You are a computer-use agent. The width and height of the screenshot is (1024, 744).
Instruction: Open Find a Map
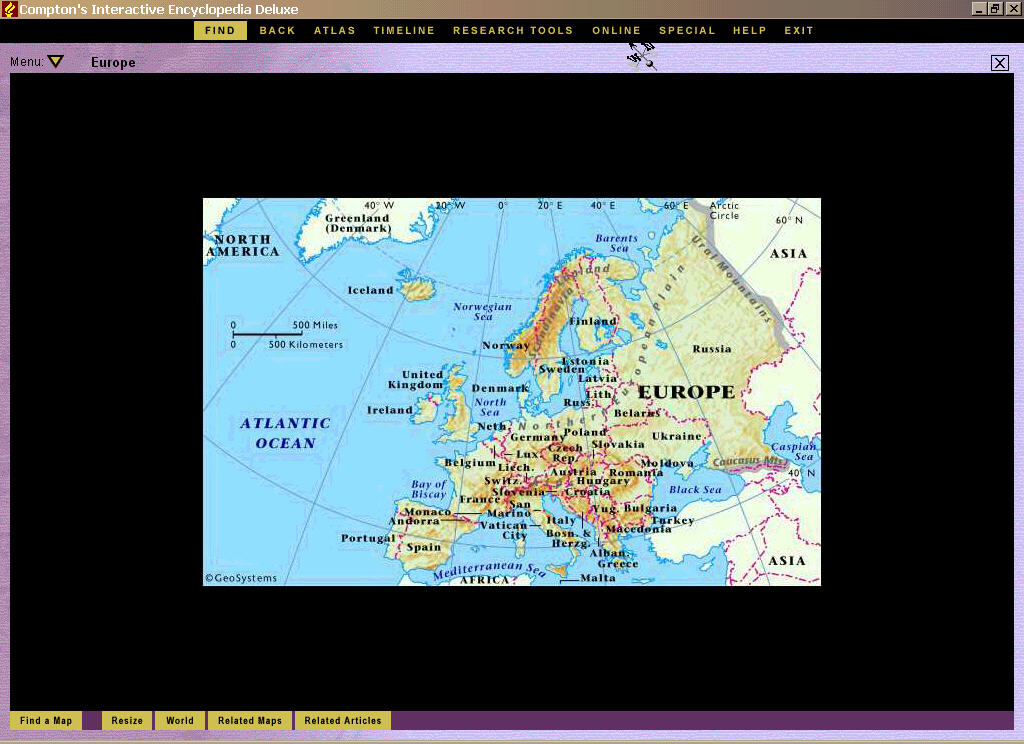[x=46, y=720]
